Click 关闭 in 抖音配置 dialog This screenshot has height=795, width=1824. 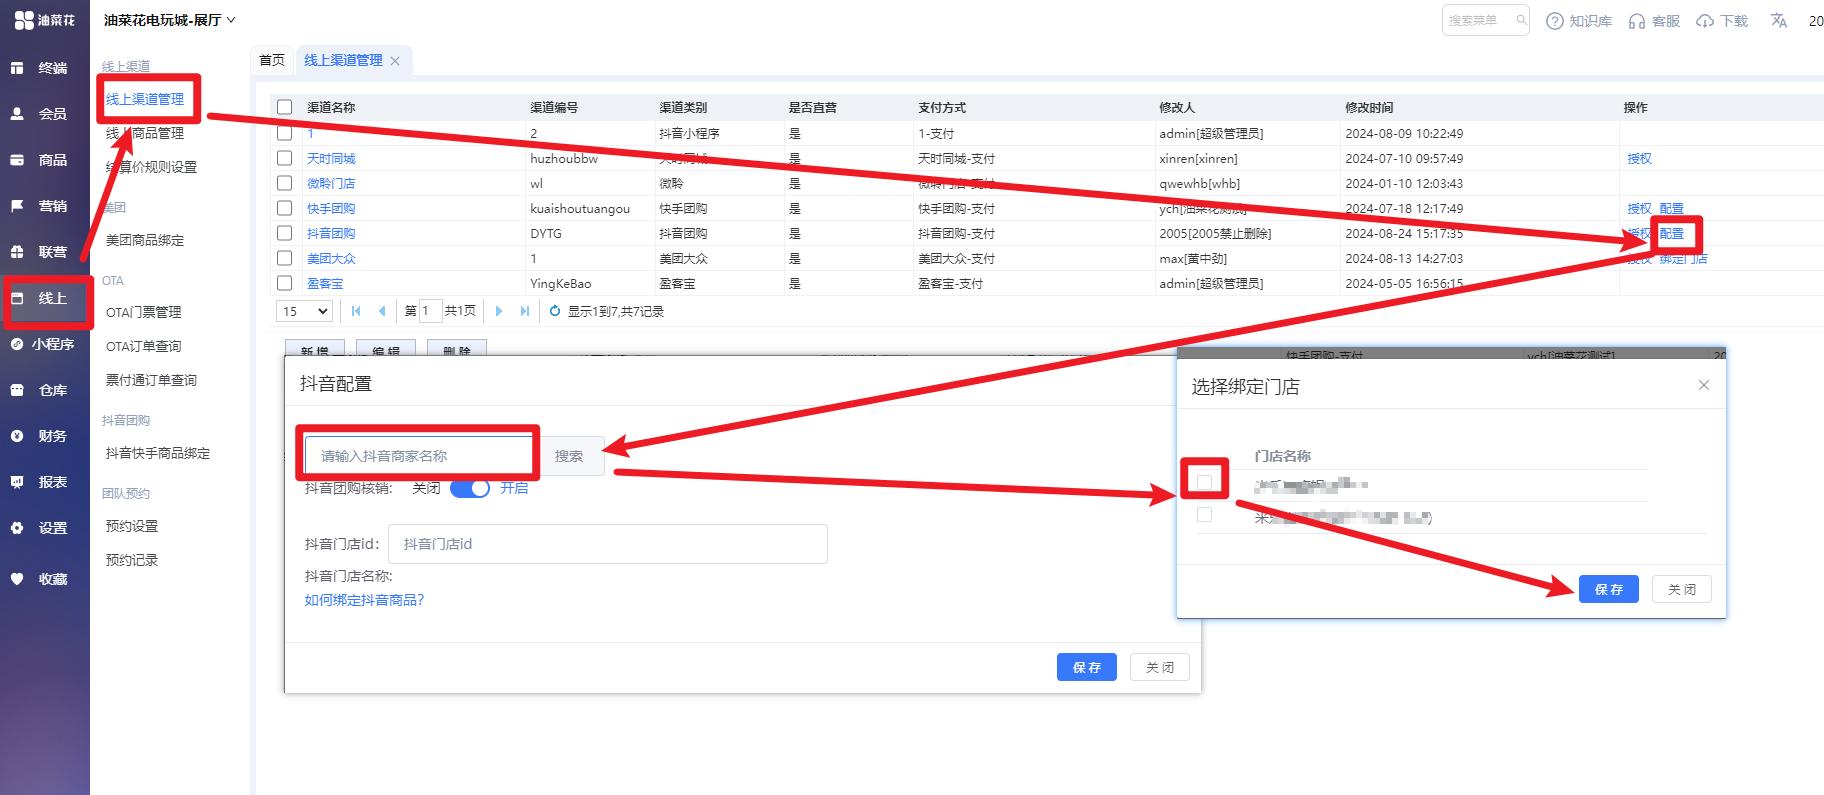(1160, 667)
